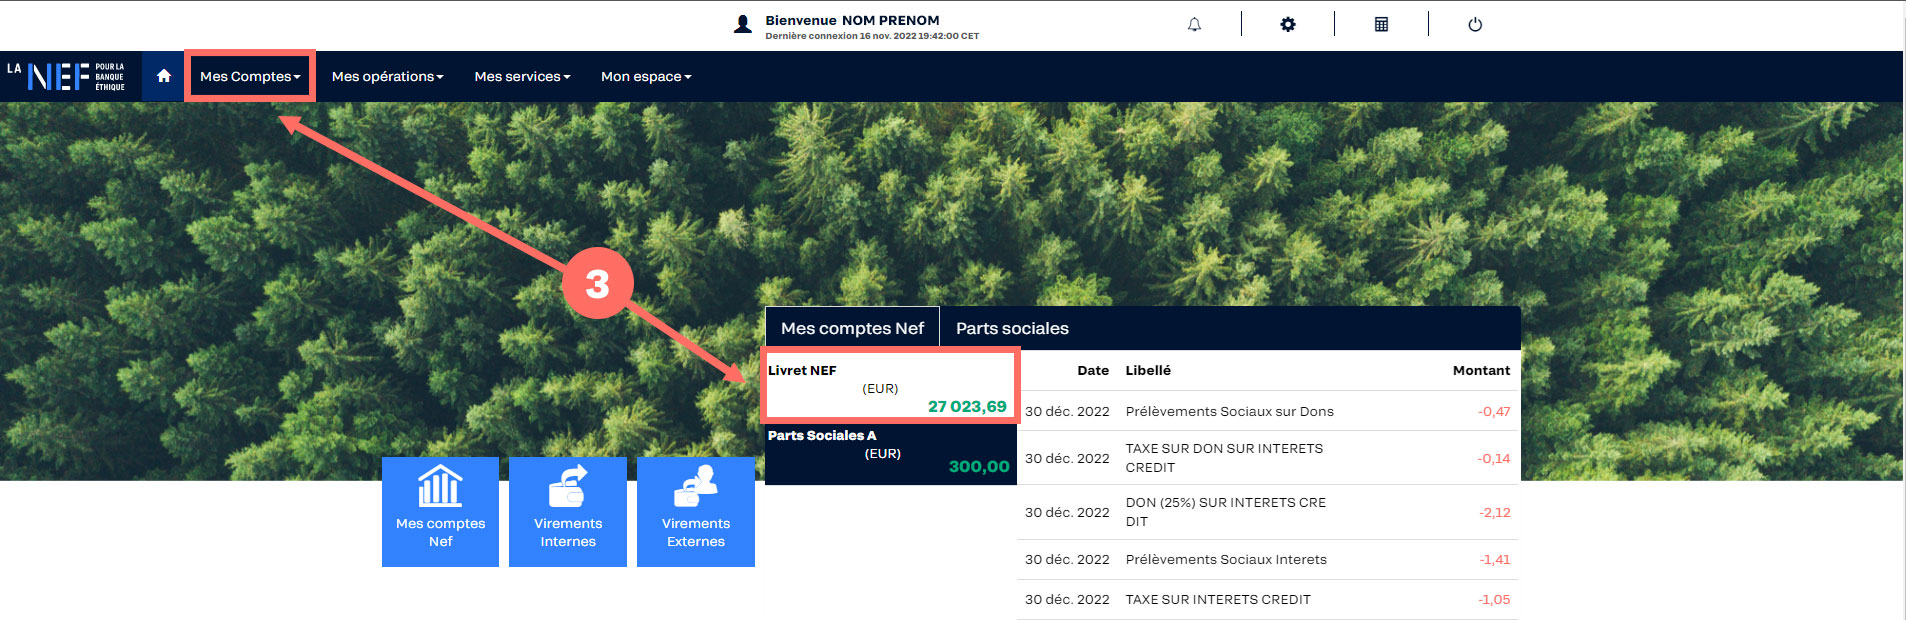Click the Prélèvements Sociaux sur Dons transaction

coord(1229,411)
